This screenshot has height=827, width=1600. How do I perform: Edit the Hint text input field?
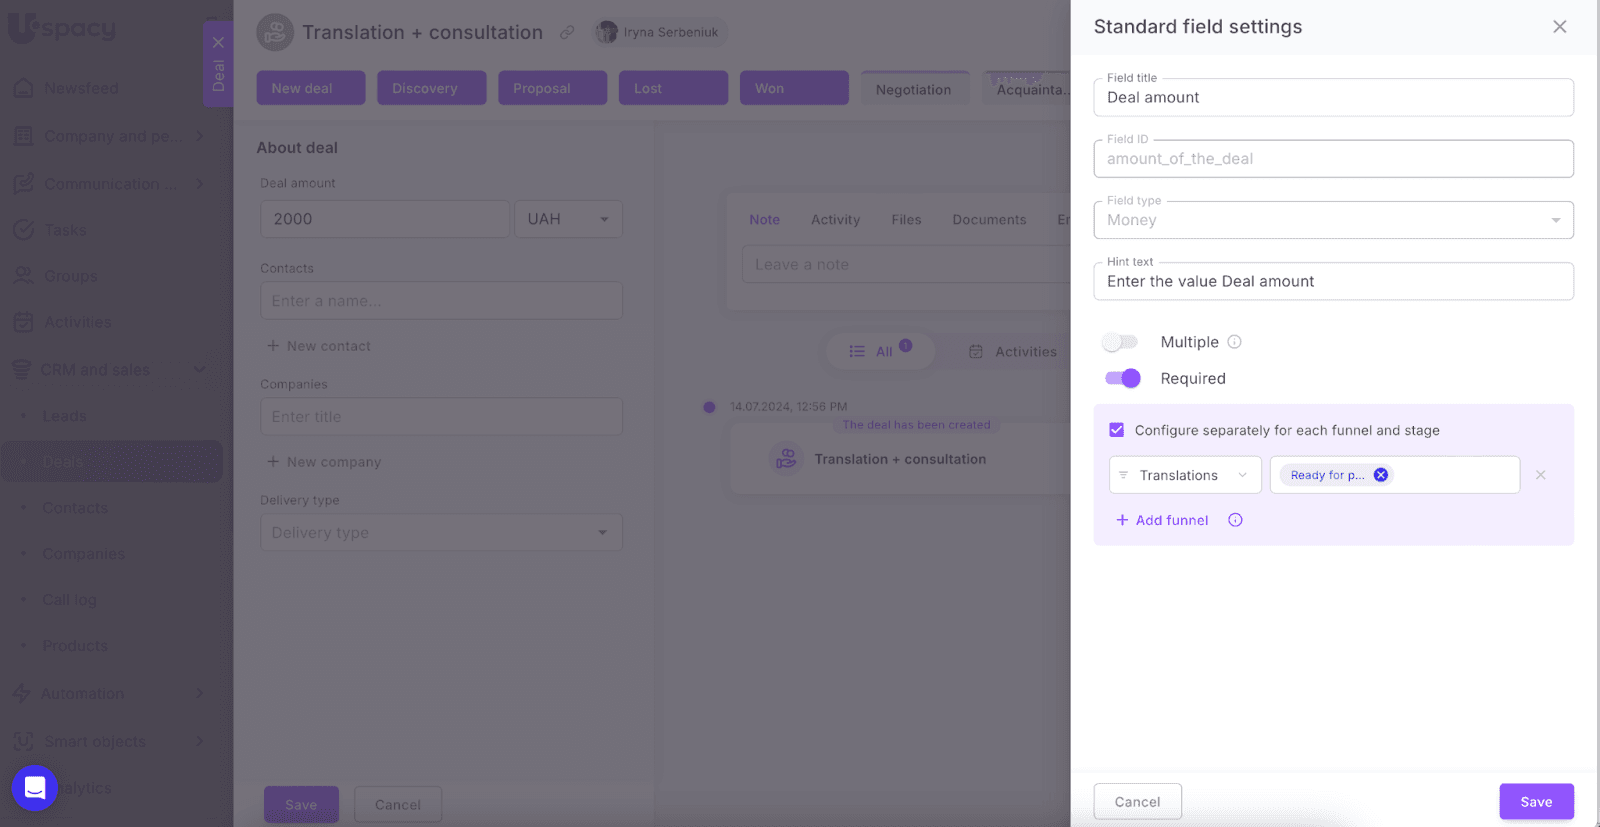pyautogui.click(x=1333, y=282)
